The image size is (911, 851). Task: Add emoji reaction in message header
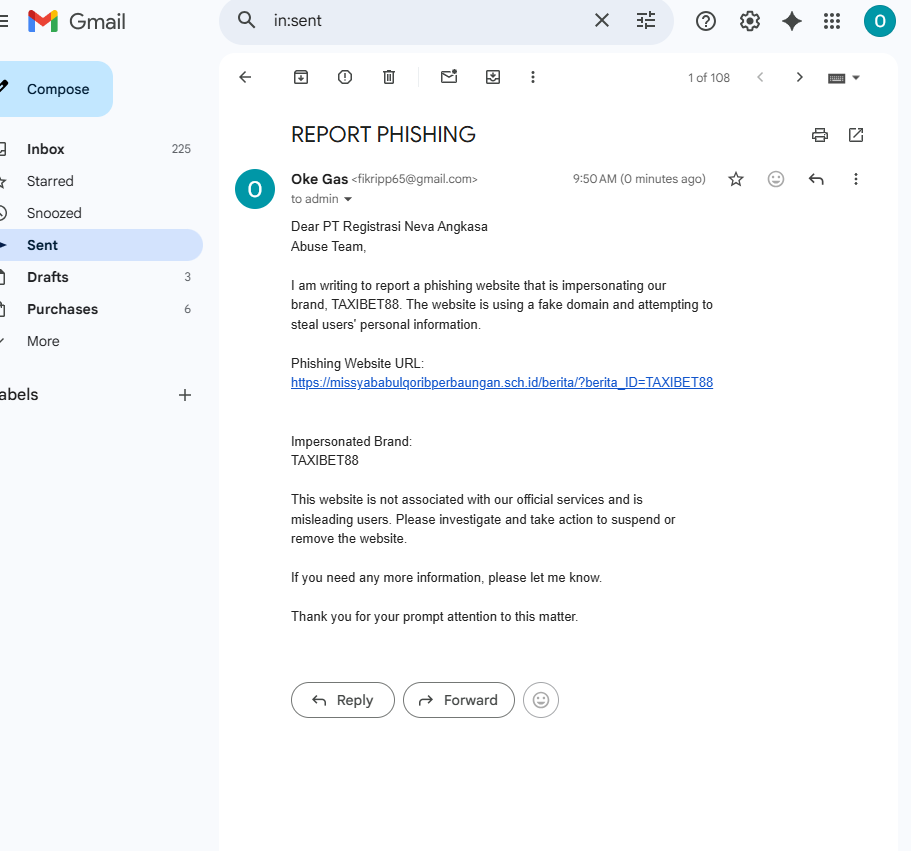[x=776, y=179]
